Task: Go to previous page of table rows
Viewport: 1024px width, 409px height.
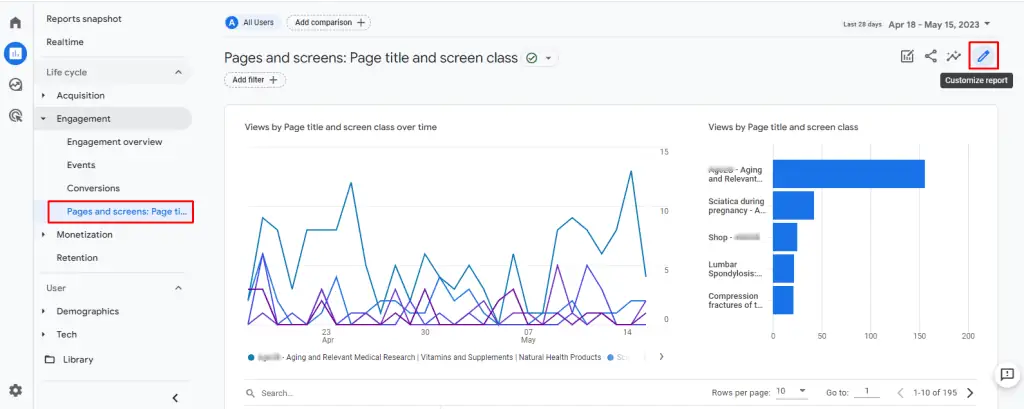Action: pyautogui.click(x=900, y=393)
